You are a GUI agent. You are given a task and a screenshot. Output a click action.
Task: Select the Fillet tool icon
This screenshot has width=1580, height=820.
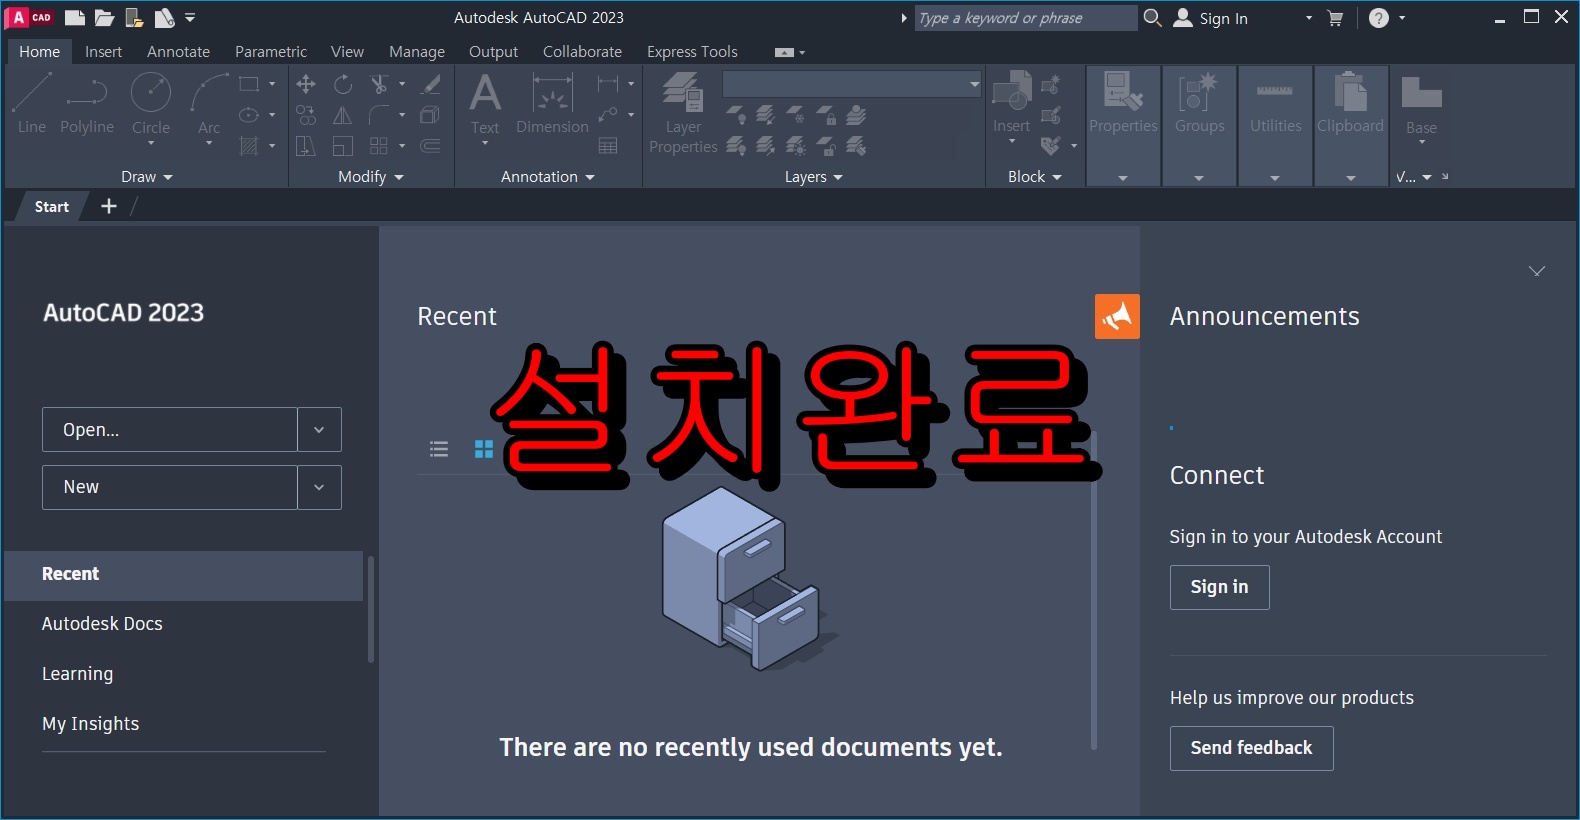380,115
